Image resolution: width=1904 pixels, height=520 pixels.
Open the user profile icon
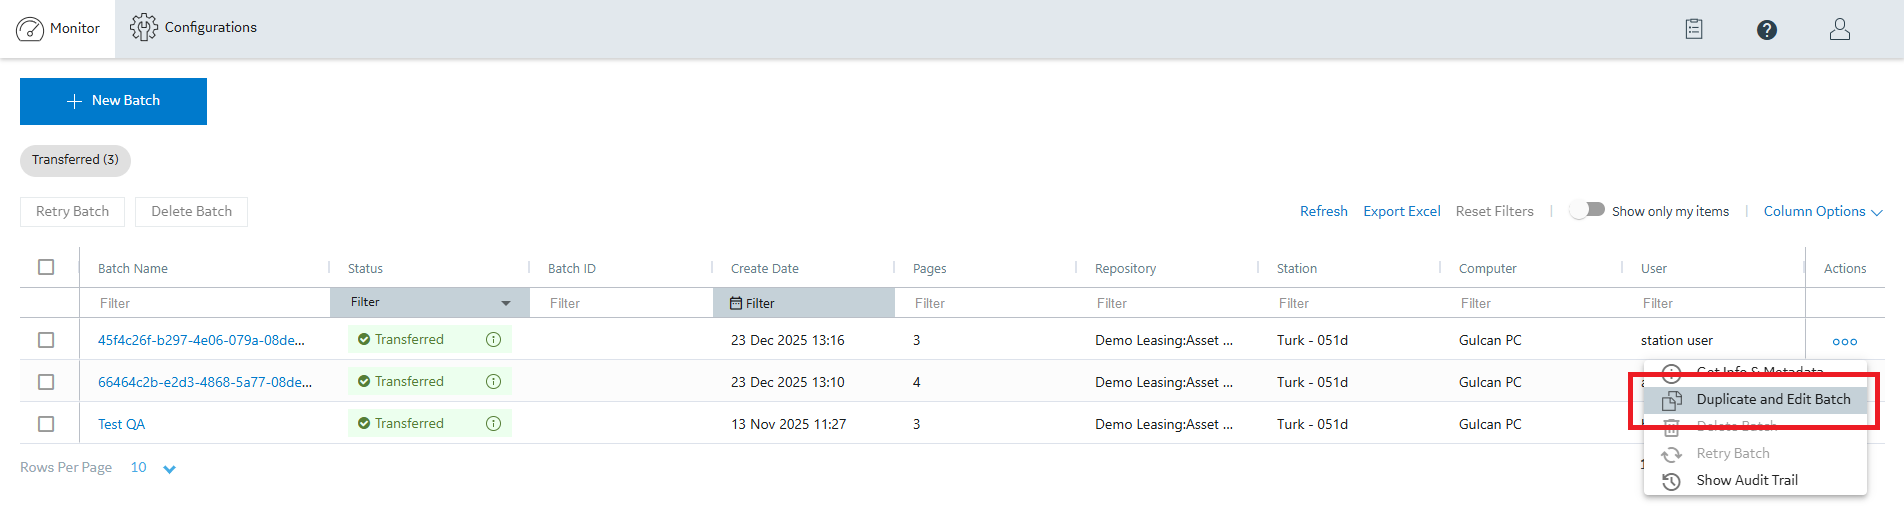1840,29
